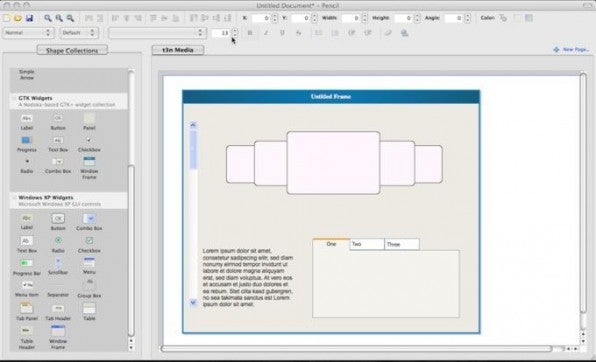Select the Simple Arrow shape

[x=27, y=75]
